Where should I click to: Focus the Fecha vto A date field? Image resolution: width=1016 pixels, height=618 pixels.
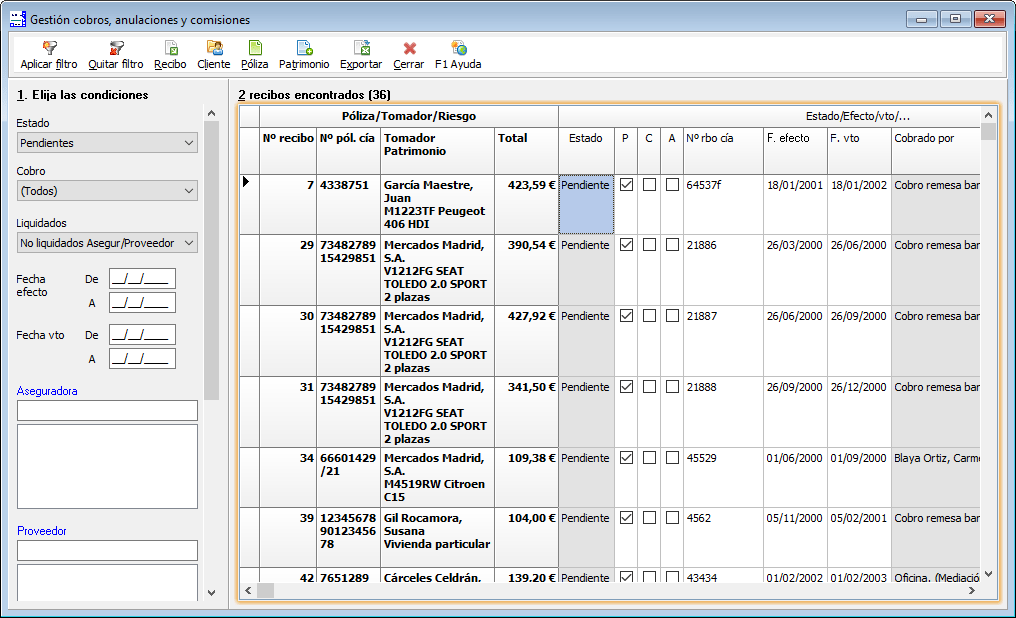point(142,358)
